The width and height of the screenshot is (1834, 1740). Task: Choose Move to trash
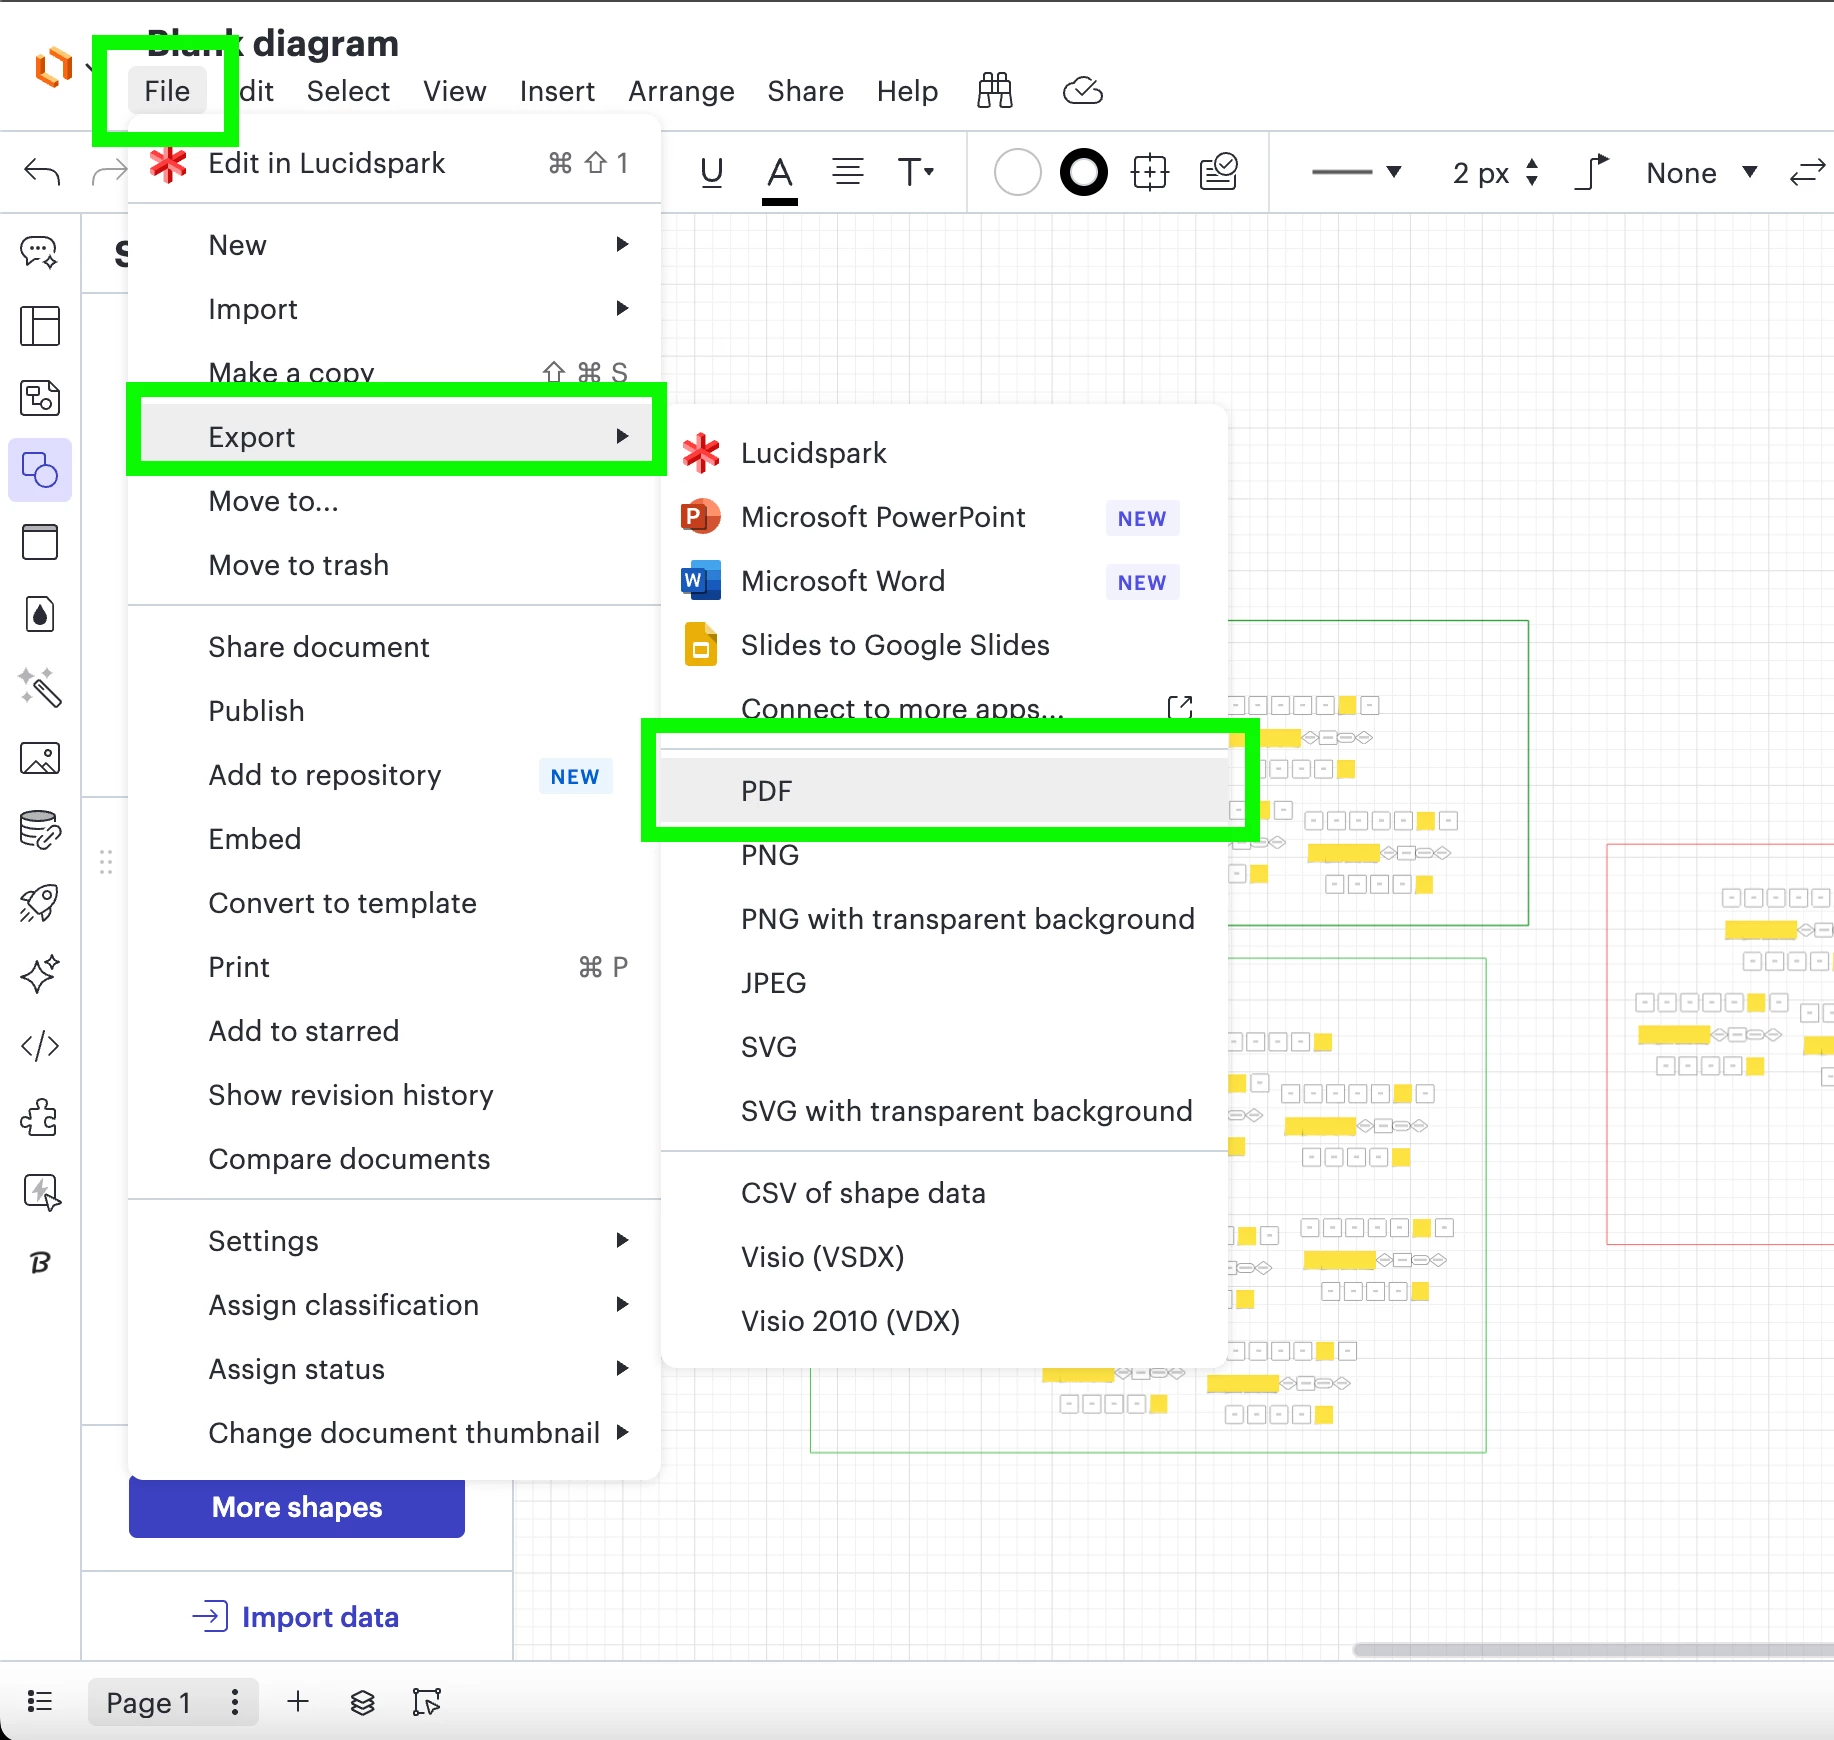394,565
